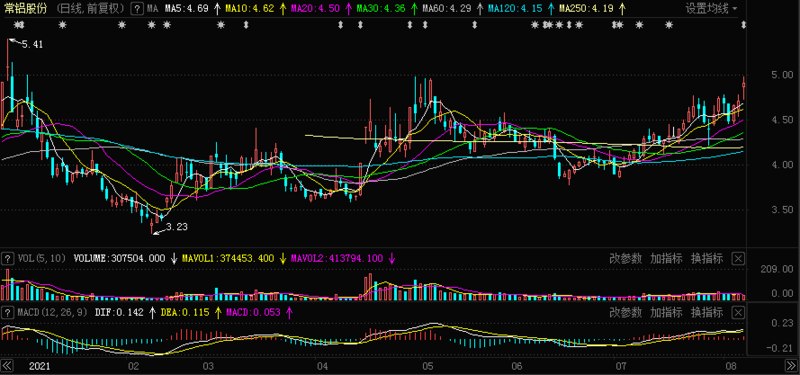The width and height of the screenshot is (800, 375).
Task: Select the MA10:4.62 legend value
Action: (x=249, y=9)
